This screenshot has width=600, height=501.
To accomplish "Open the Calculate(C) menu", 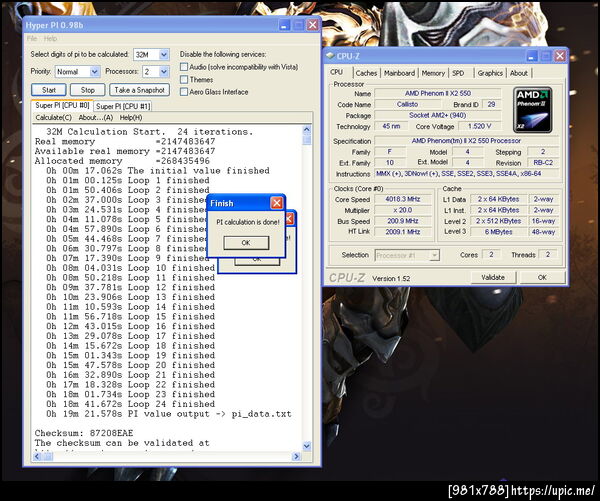I will tap(54, 117).
